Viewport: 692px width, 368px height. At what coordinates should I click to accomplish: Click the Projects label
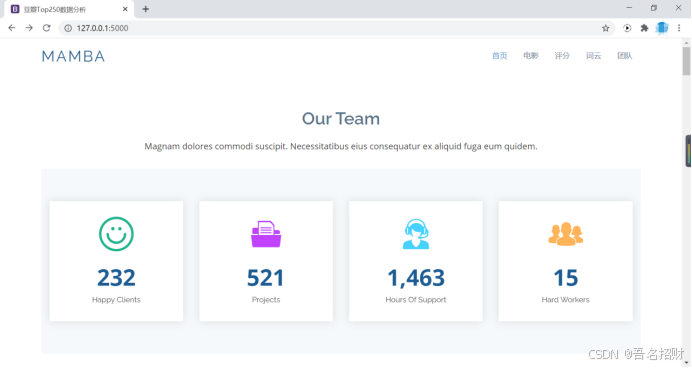266,300
